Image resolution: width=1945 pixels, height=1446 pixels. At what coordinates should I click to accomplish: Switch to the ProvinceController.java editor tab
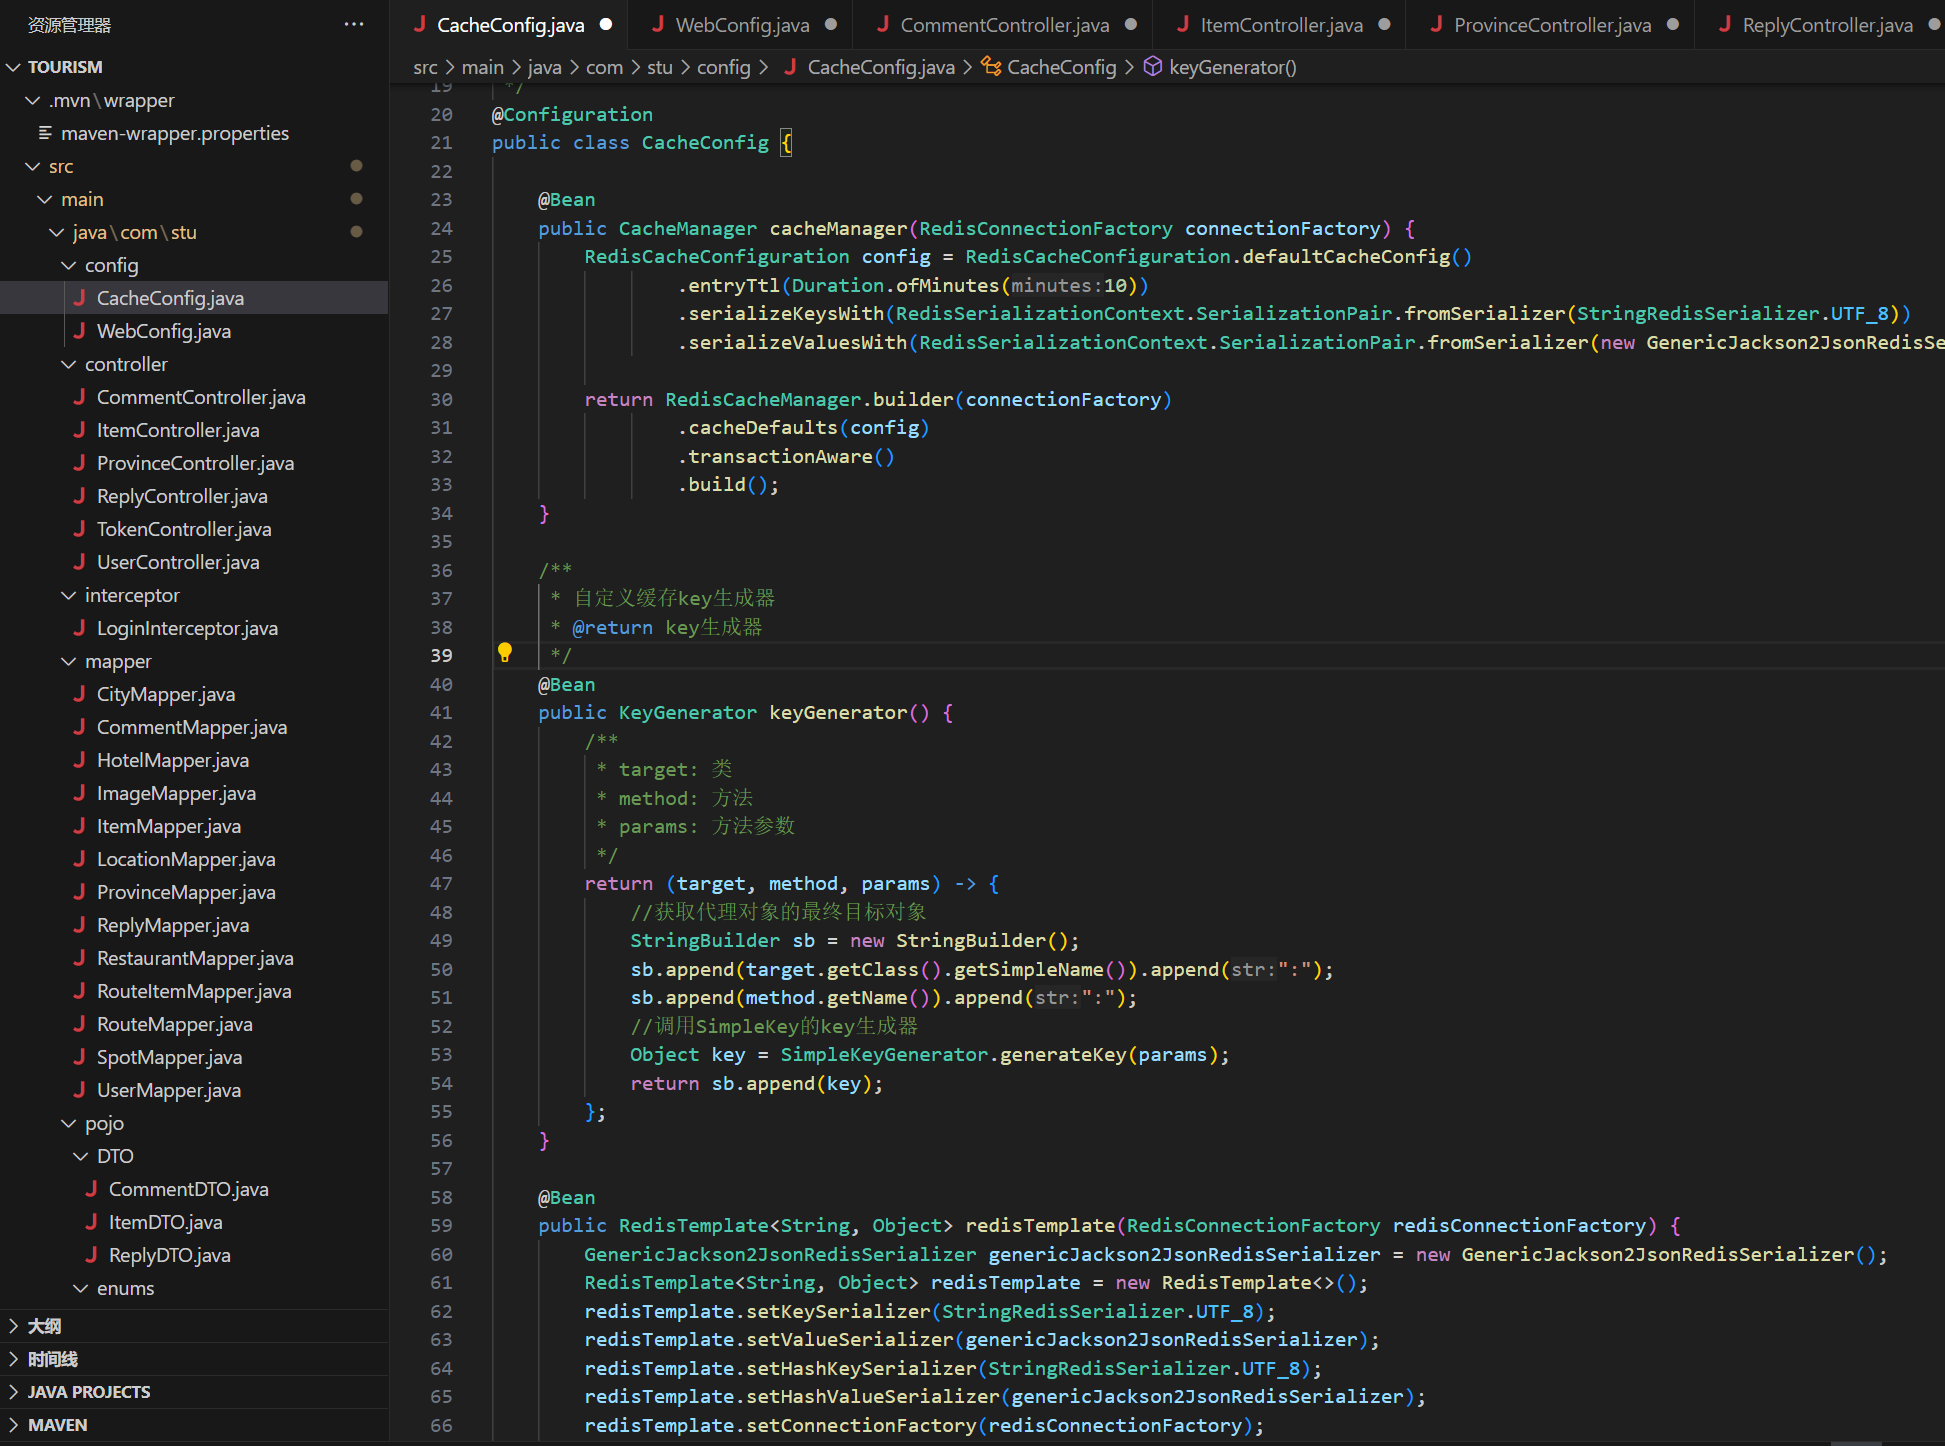(x=1552, y=24)
